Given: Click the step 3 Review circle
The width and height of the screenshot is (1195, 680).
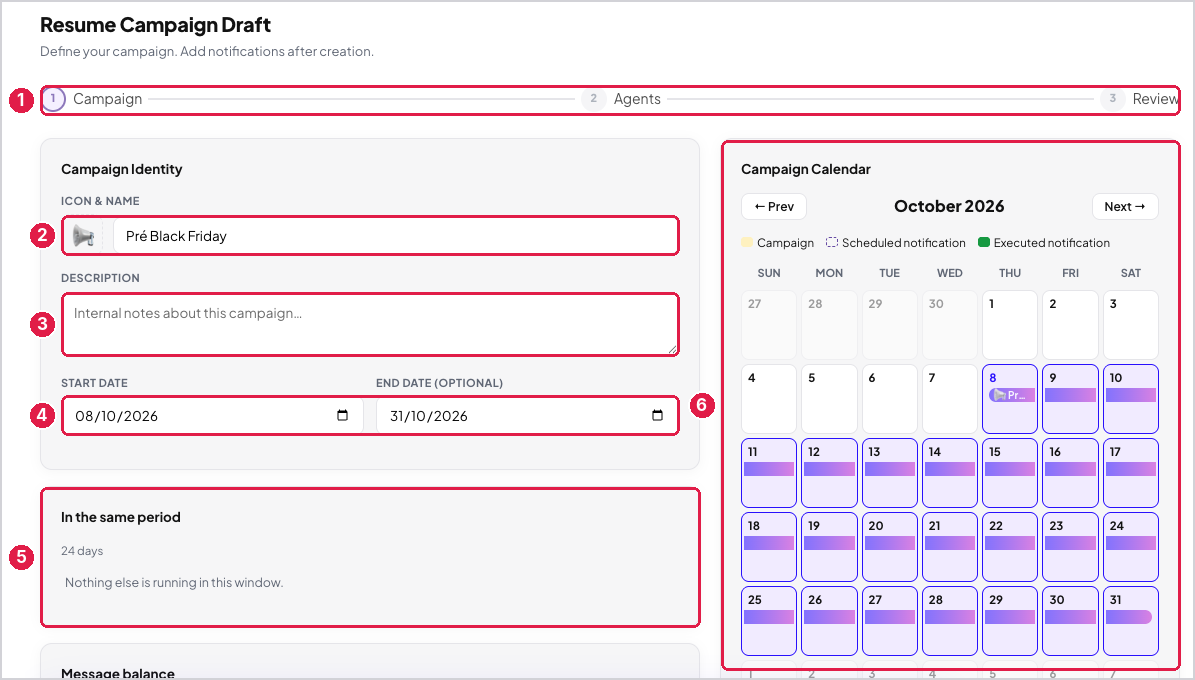Looking at the screenshot, I should tap(1113, 99).
